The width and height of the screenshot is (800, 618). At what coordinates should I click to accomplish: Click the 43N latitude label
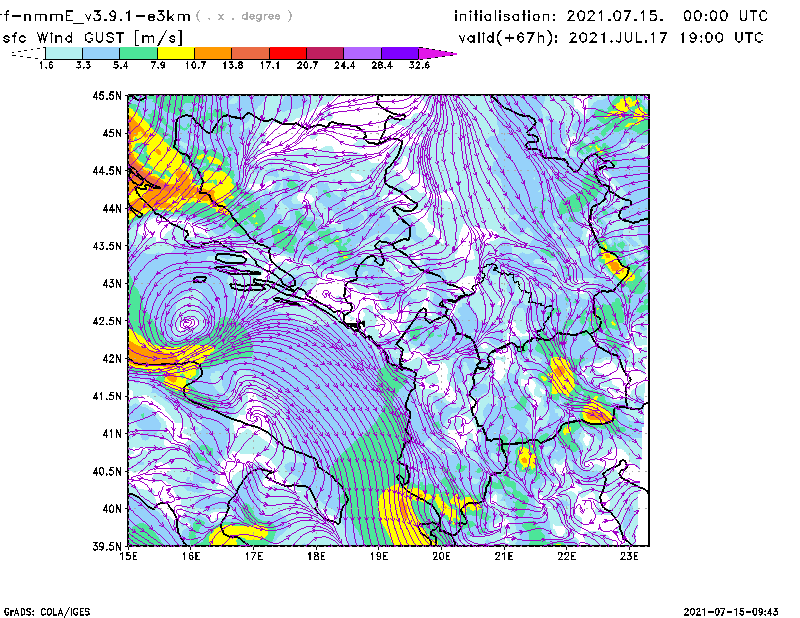pyautogui.click(x=112, y=283)
